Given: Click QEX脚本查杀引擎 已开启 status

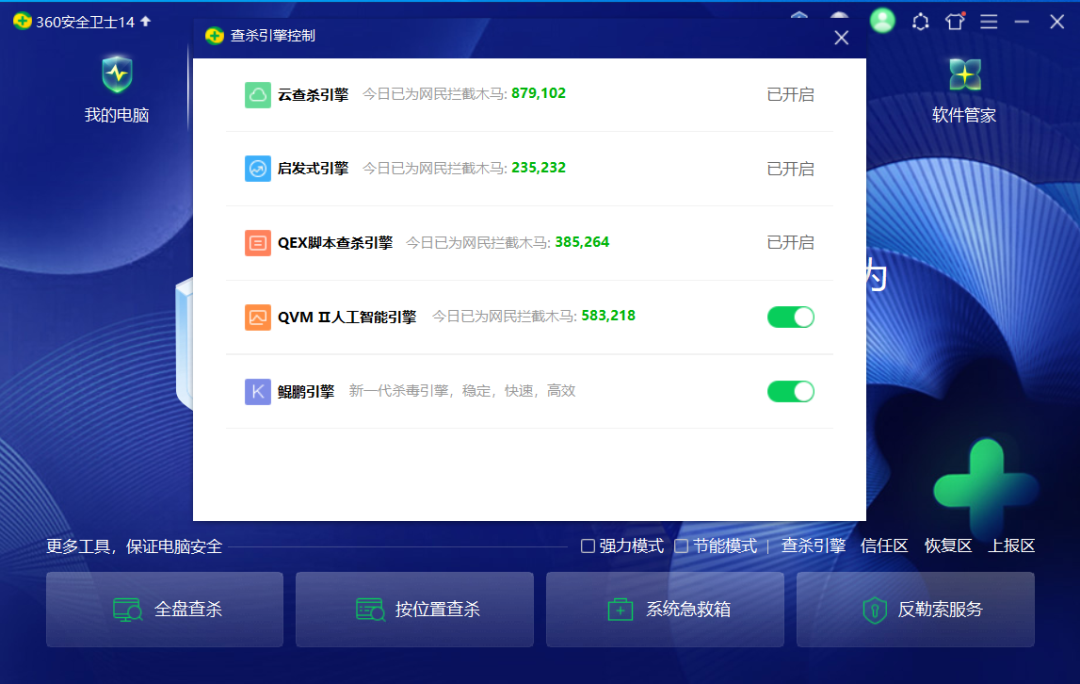Looking at the screenshot, I should 791,242.
